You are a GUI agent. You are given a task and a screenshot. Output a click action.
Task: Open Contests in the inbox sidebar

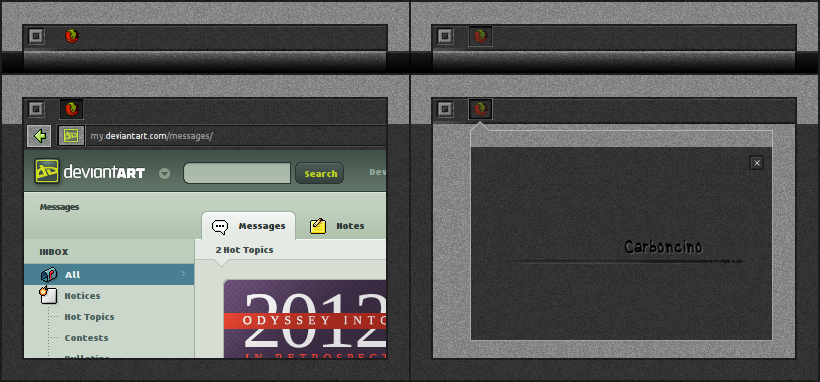click(x=86, y=338)
